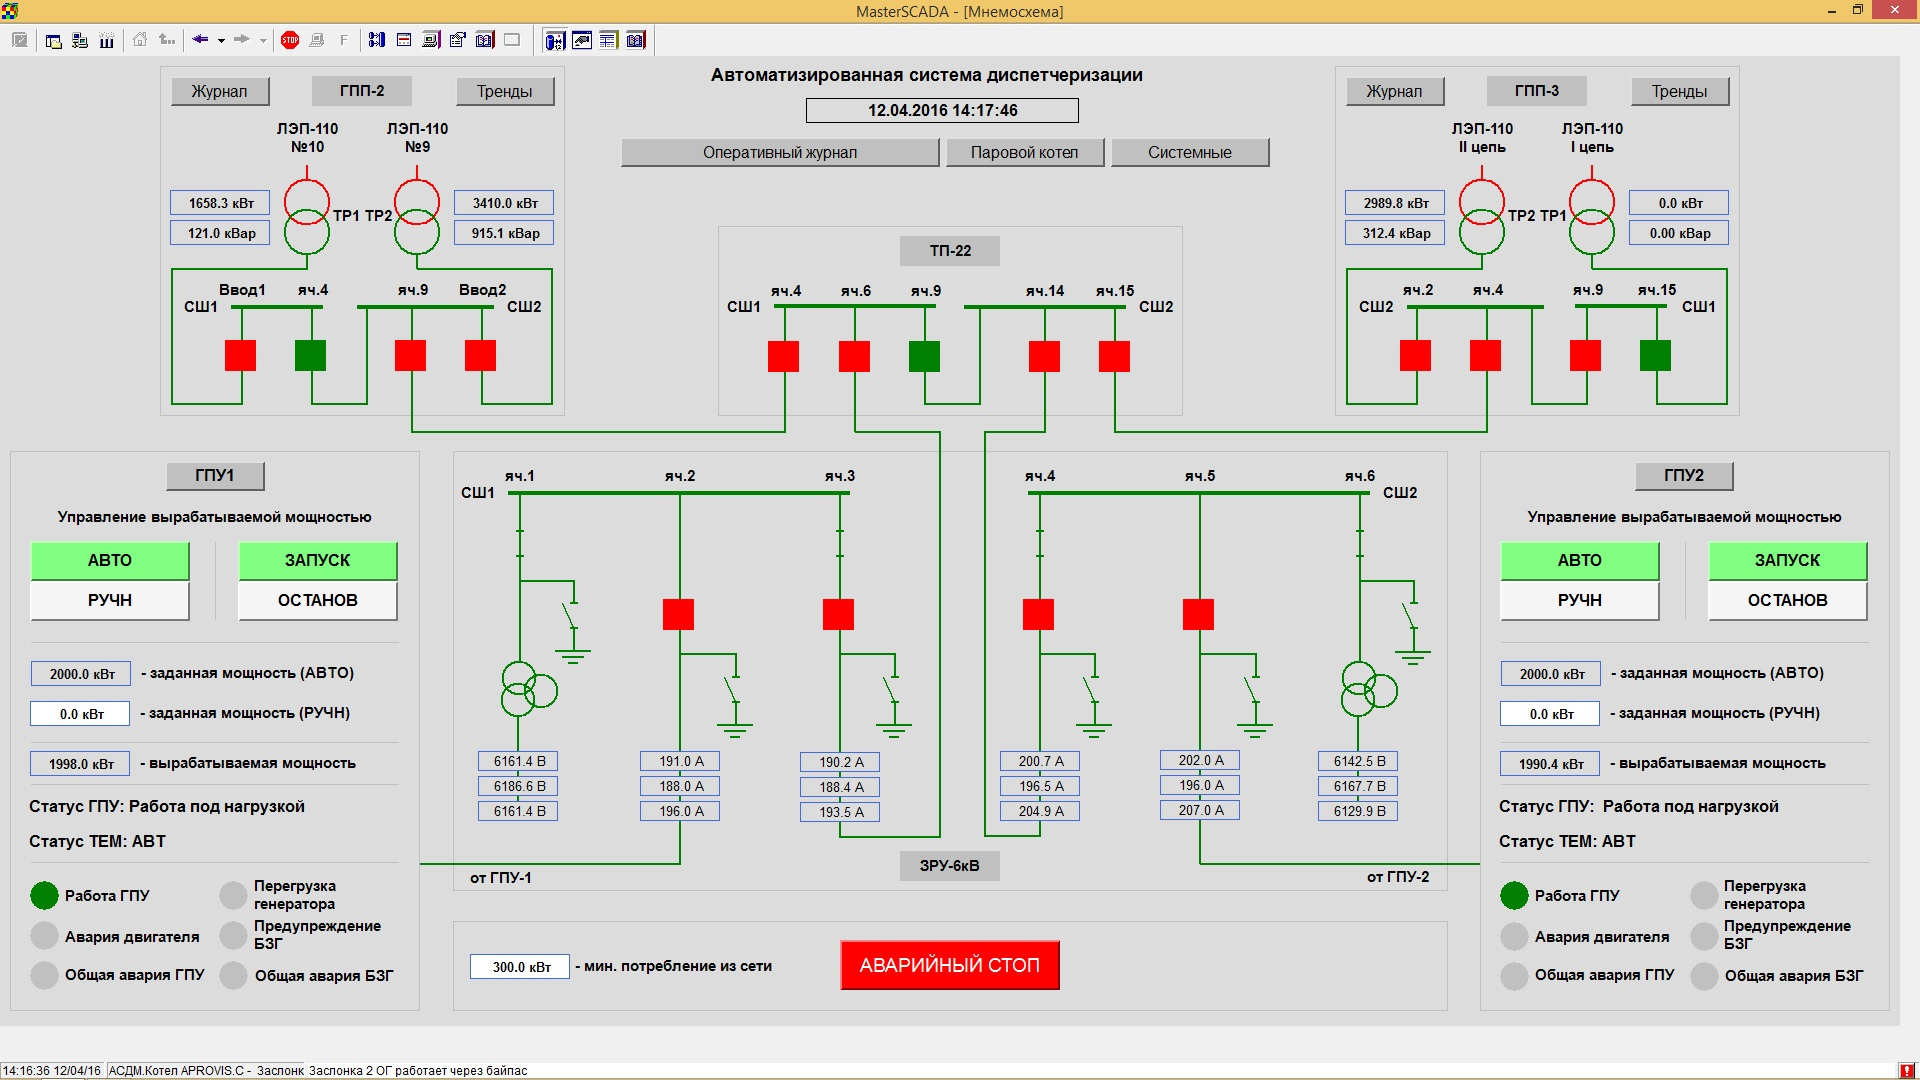Click the 1658.3 кВт value in ГПП-2
This screenshot has width=1920, height=1080.
click(x=222, y=203)
